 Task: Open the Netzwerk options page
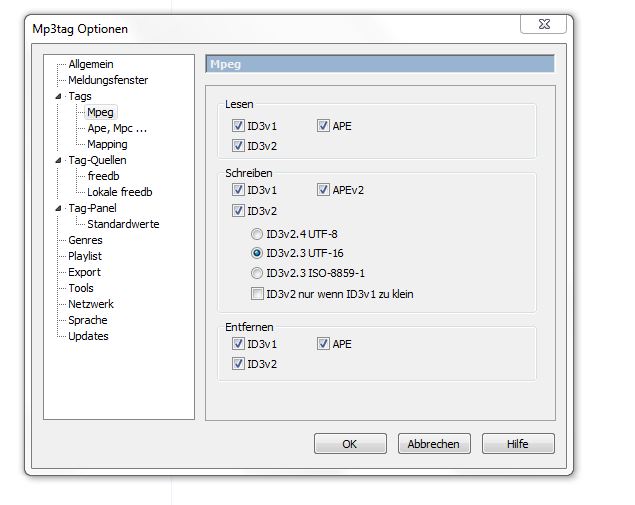pos(91,304)
